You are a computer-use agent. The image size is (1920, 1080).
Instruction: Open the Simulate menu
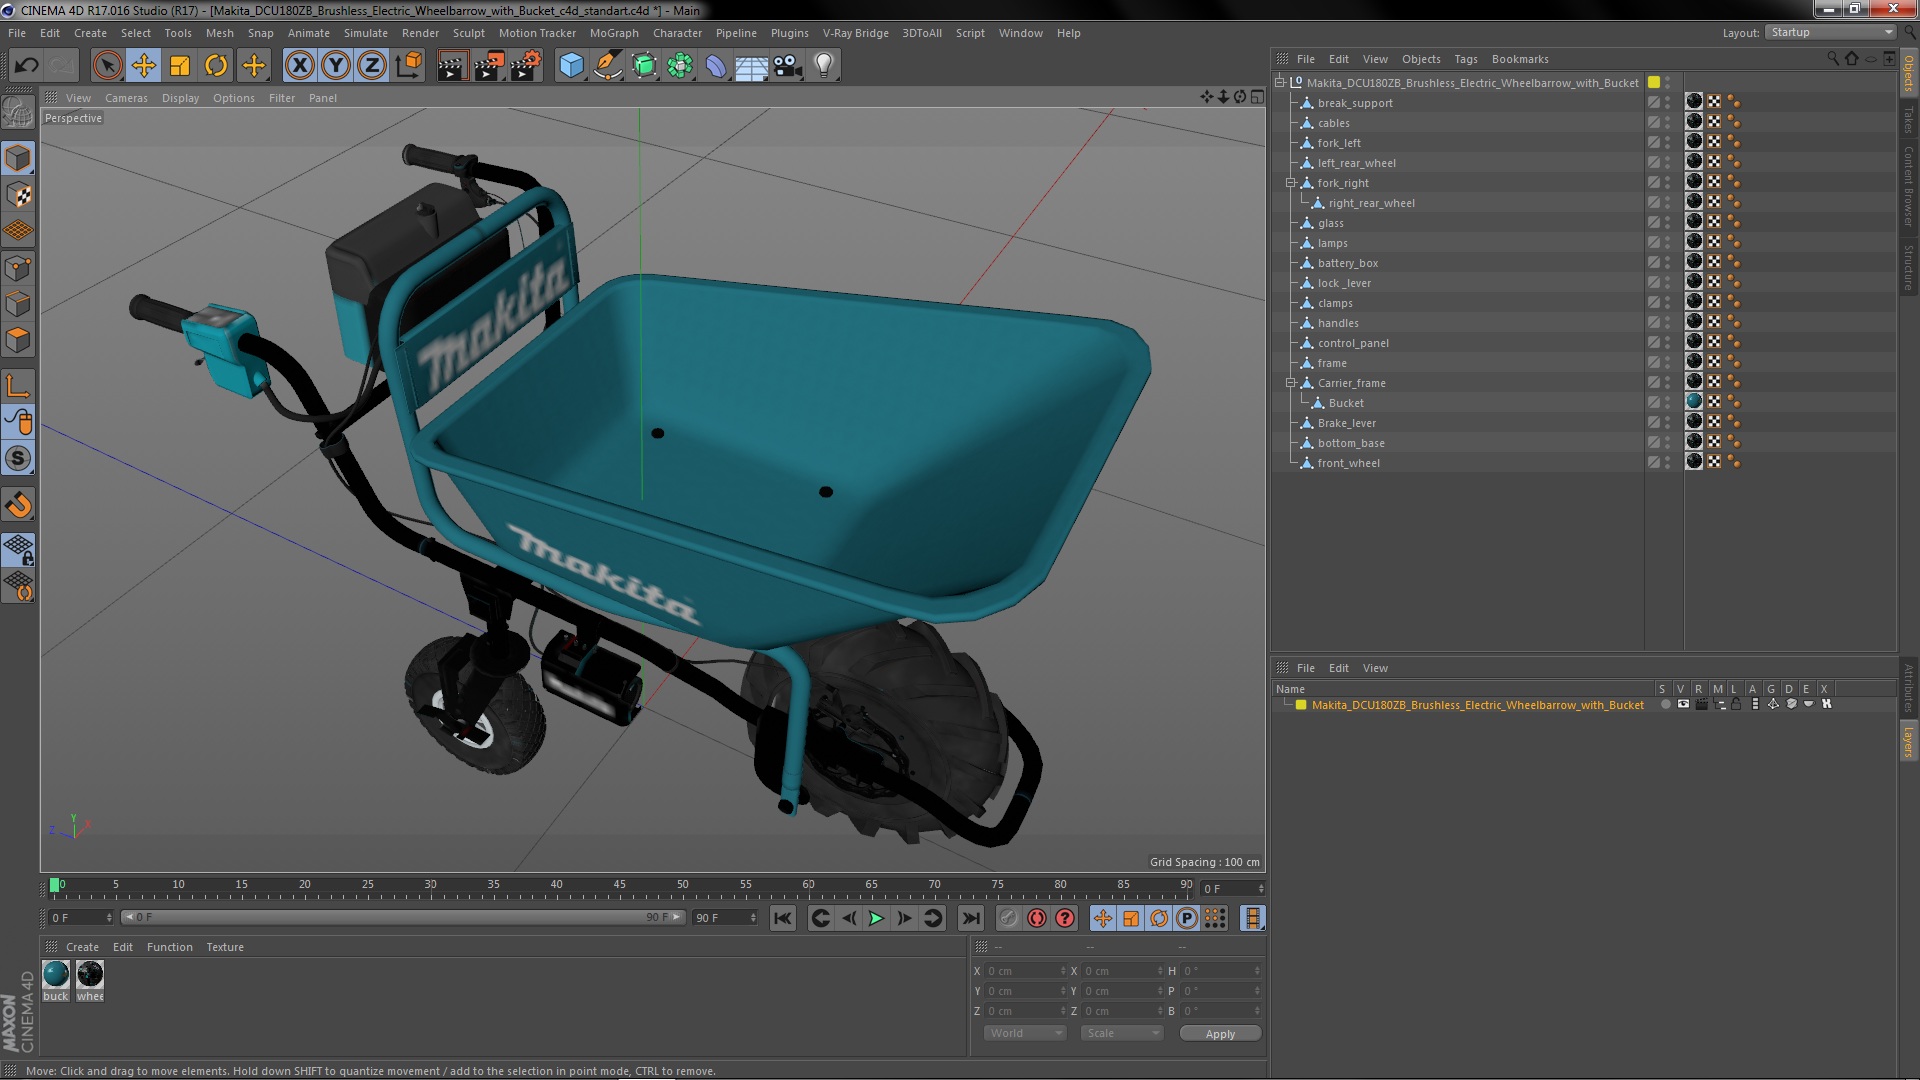(x=366, y=33)
